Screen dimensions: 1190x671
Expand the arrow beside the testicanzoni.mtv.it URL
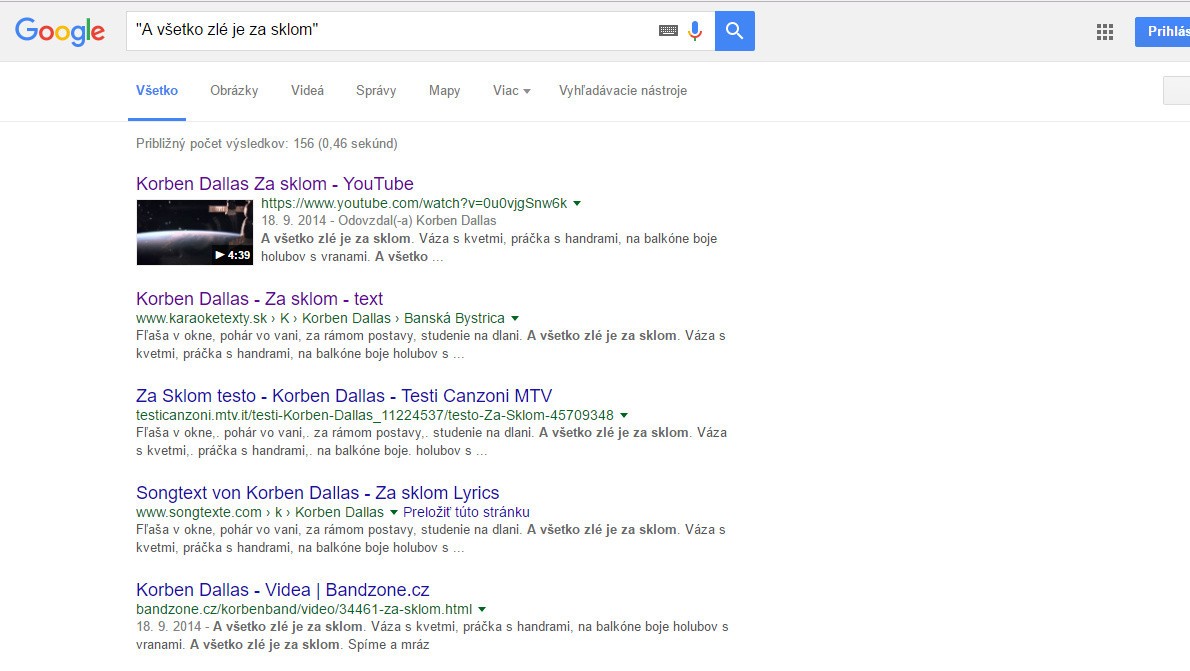point(624,415)
